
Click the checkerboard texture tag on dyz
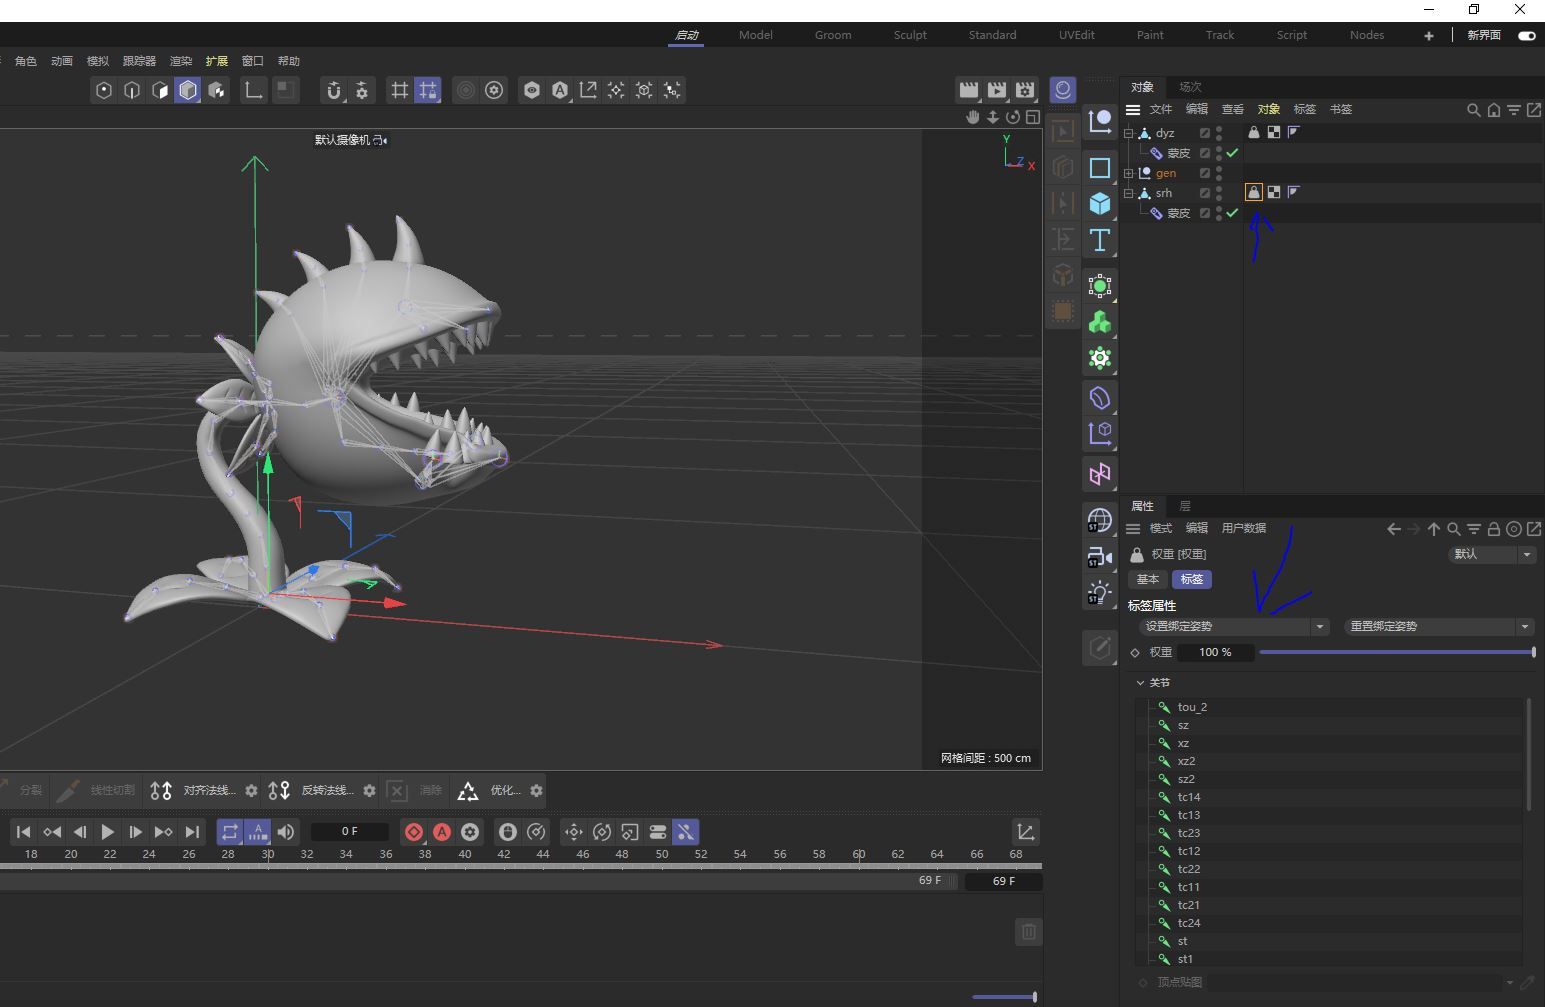click(x=1274, y=132)
